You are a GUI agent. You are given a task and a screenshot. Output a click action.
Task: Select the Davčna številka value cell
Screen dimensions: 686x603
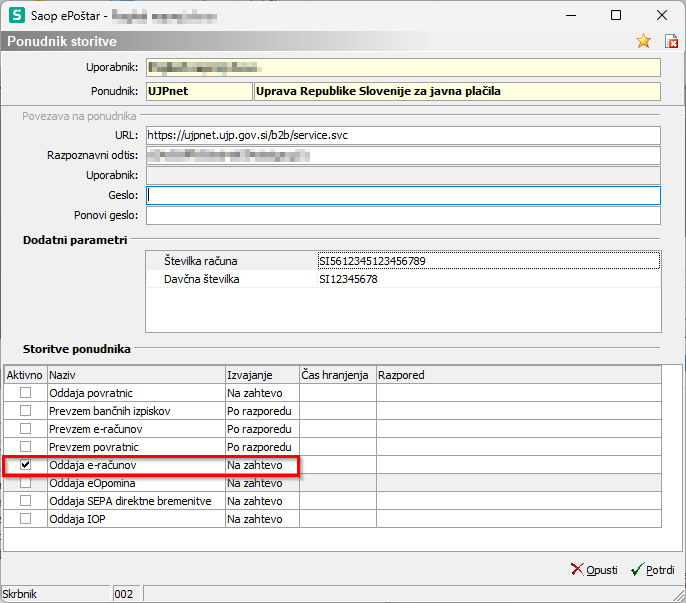click(x=488, y=279)
